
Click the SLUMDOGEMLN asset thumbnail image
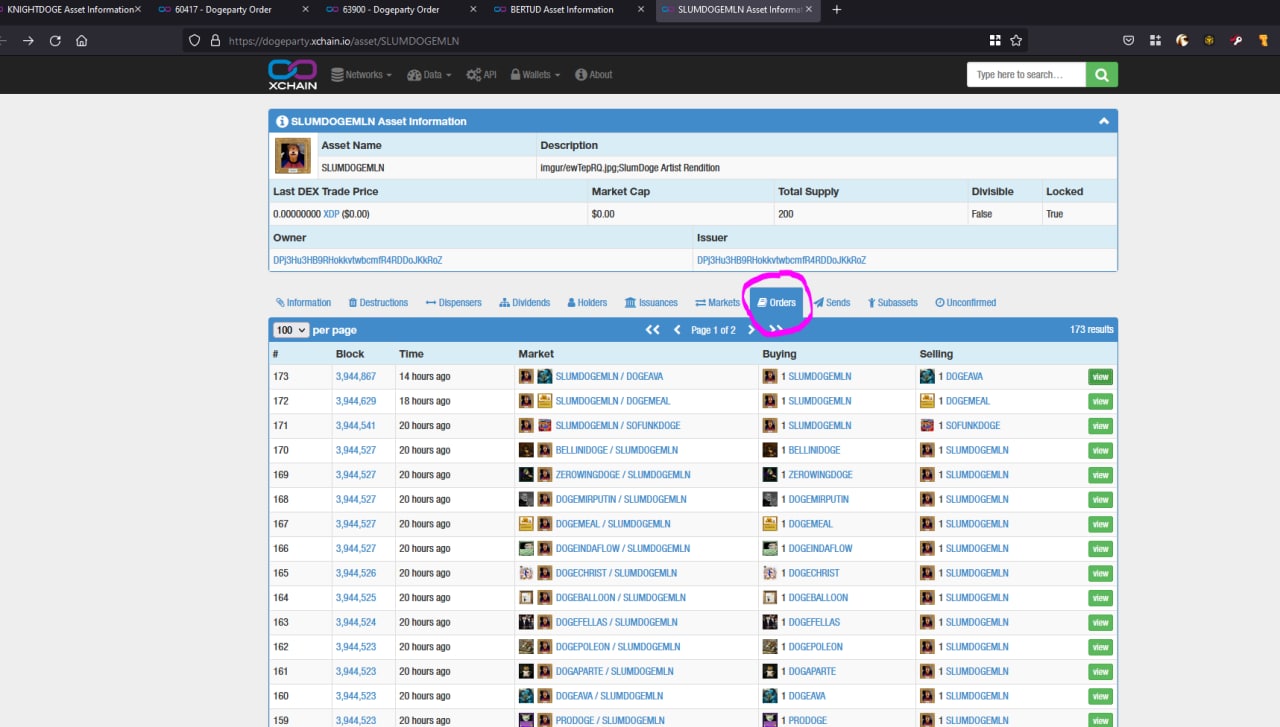pyautogui.click(x=293, y=156)
